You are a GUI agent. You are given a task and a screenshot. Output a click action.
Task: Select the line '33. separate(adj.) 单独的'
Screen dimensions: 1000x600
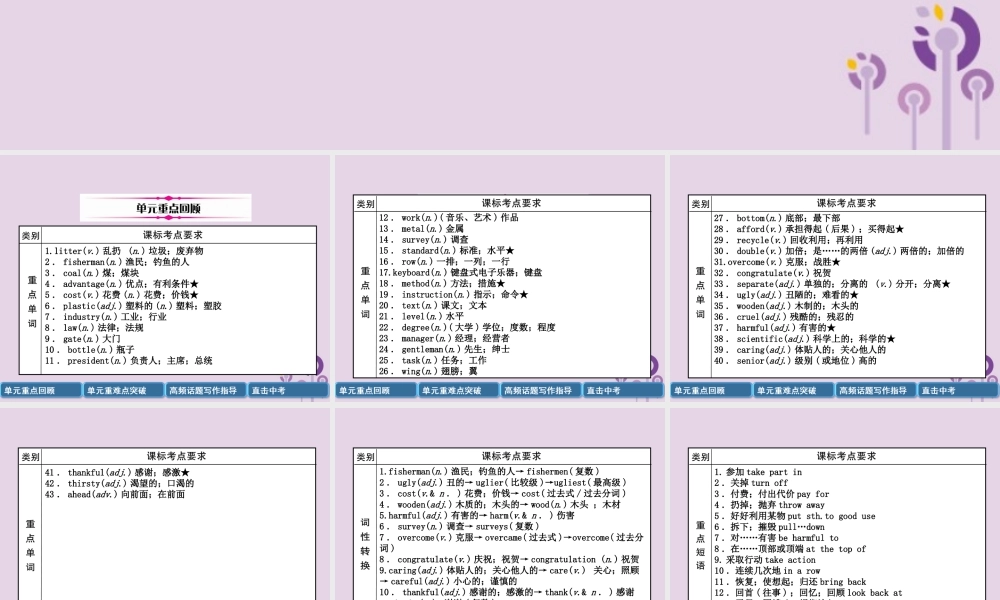tap(832, 284)
